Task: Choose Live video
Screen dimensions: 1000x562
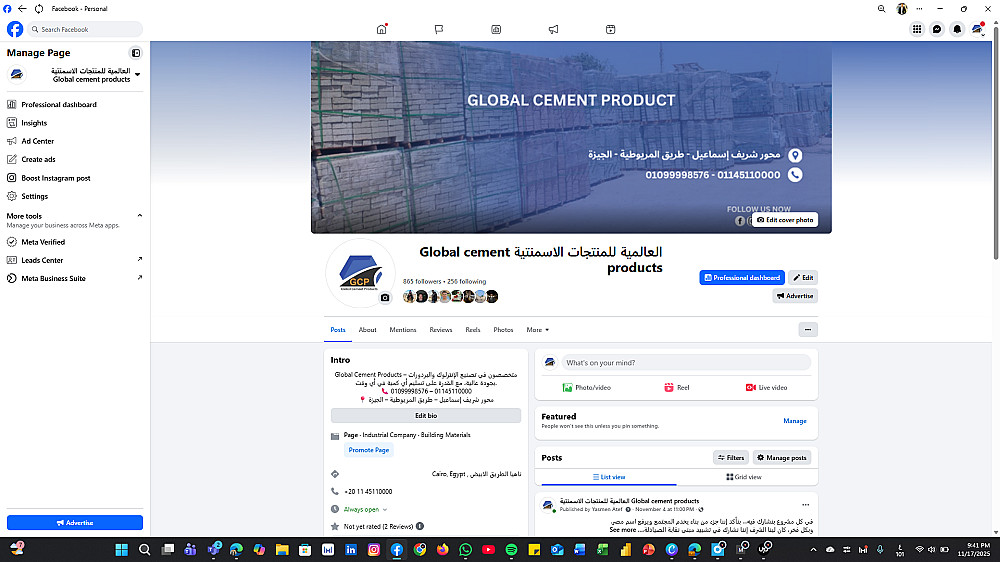Action: pyautogui.click(x=766, y=388)
